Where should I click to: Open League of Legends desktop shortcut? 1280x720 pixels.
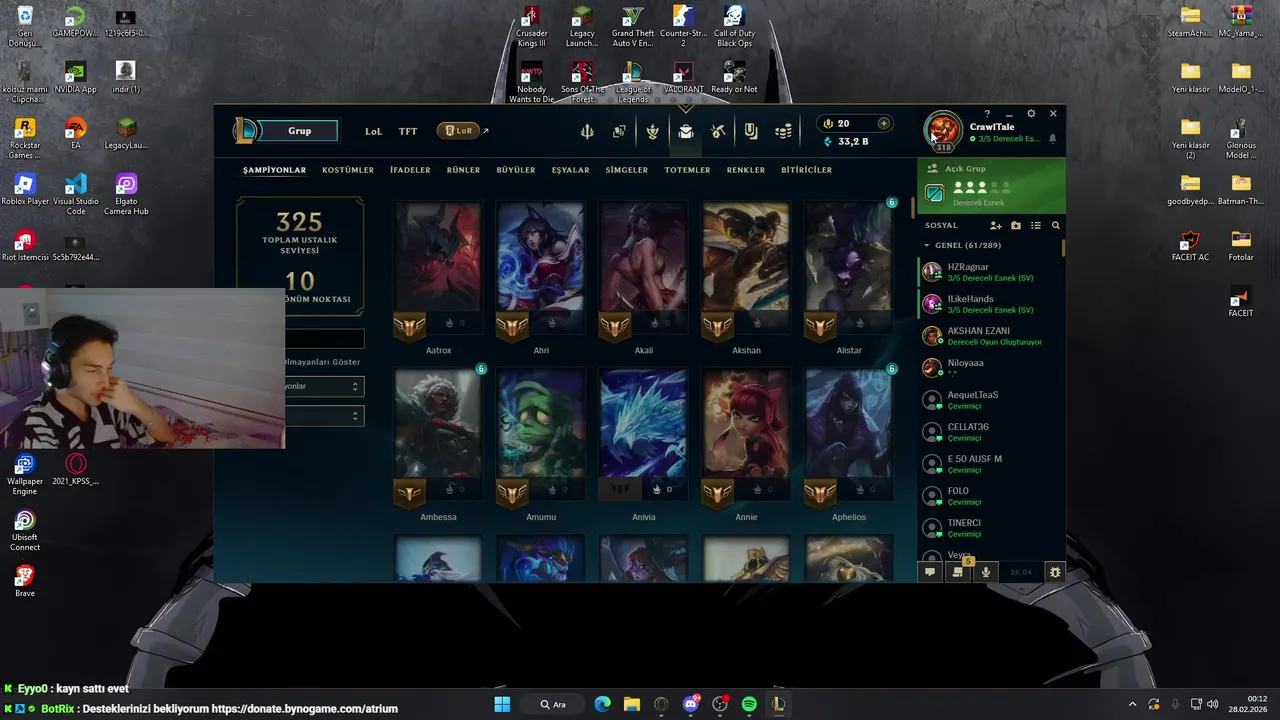tap(632, 82)
